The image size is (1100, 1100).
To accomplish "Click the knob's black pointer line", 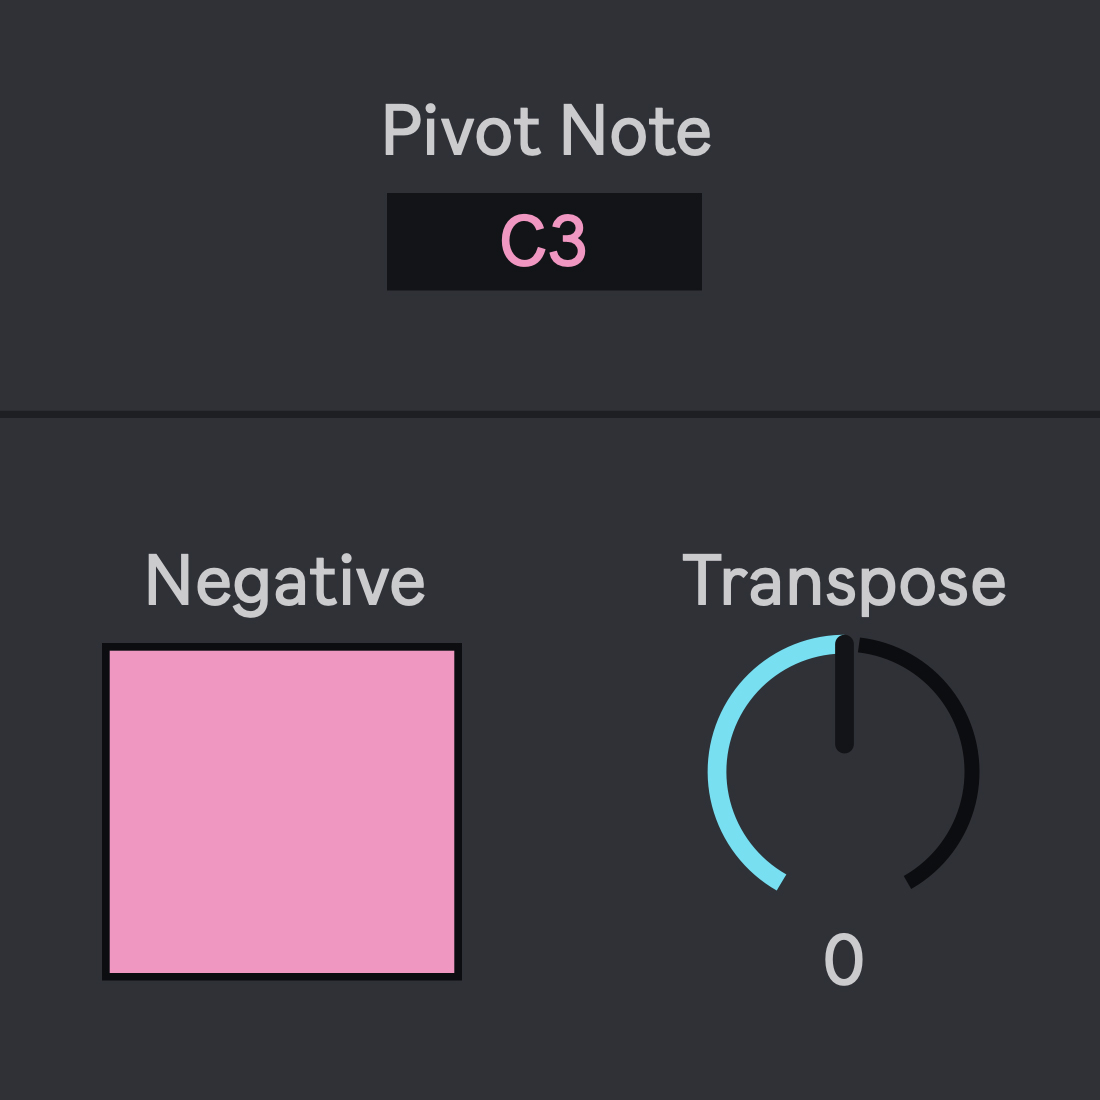I will [x=844, y=700].
